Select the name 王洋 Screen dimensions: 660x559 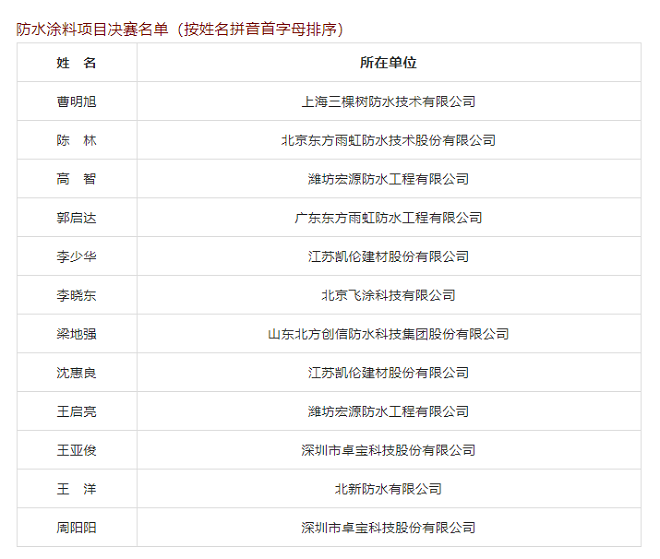(76, 489)
